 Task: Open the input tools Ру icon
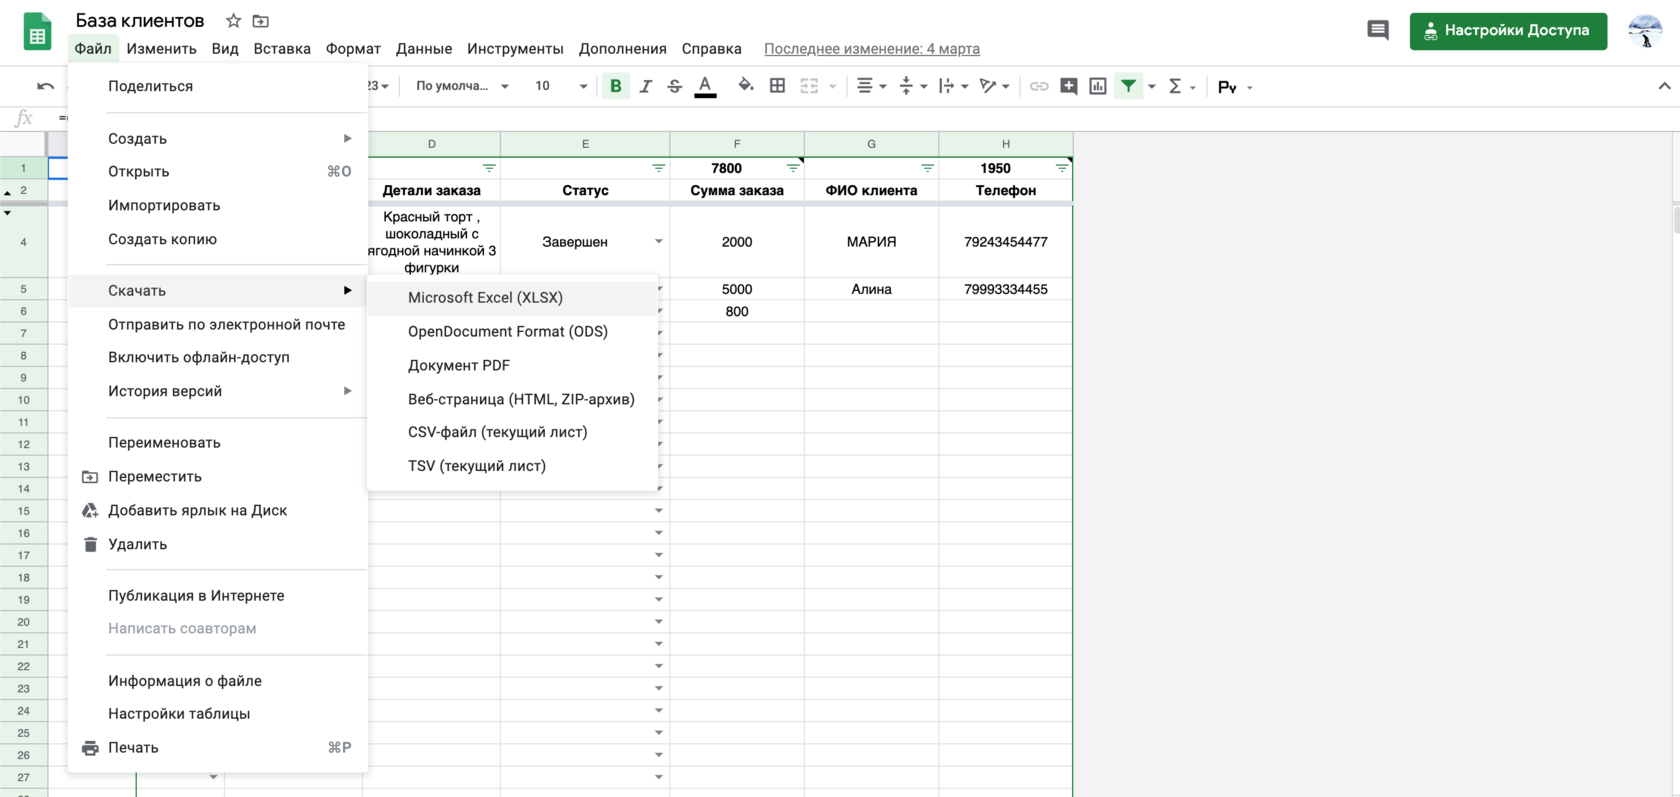[1227, 87]
